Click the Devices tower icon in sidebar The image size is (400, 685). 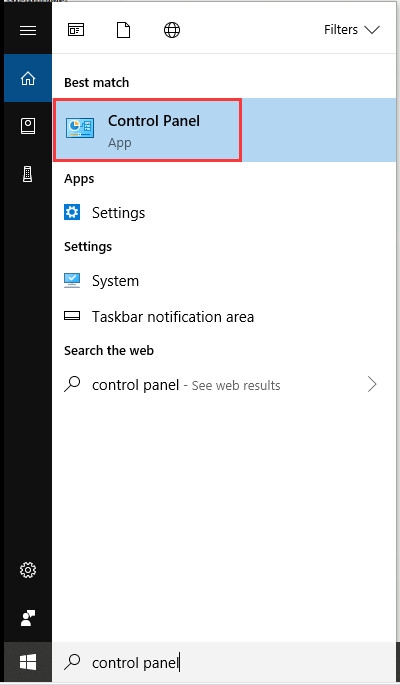coord(28,174)
